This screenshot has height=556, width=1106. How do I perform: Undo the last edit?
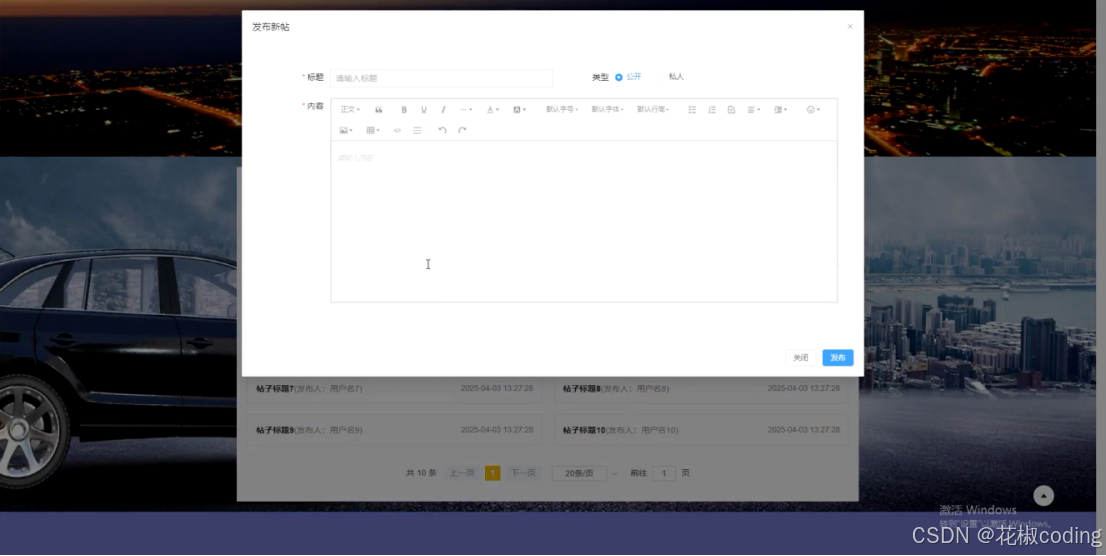point(442,130)
